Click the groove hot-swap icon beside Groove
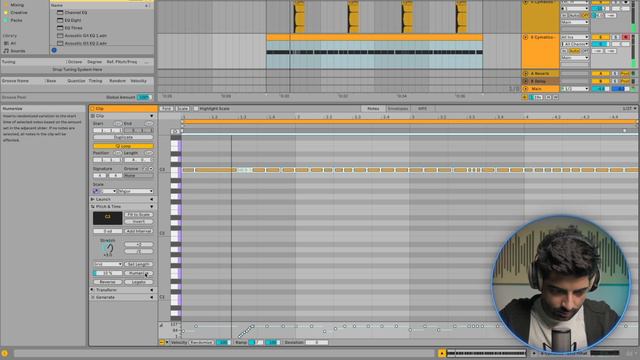The height and width of the screenshot is (360, 640). 144,169
